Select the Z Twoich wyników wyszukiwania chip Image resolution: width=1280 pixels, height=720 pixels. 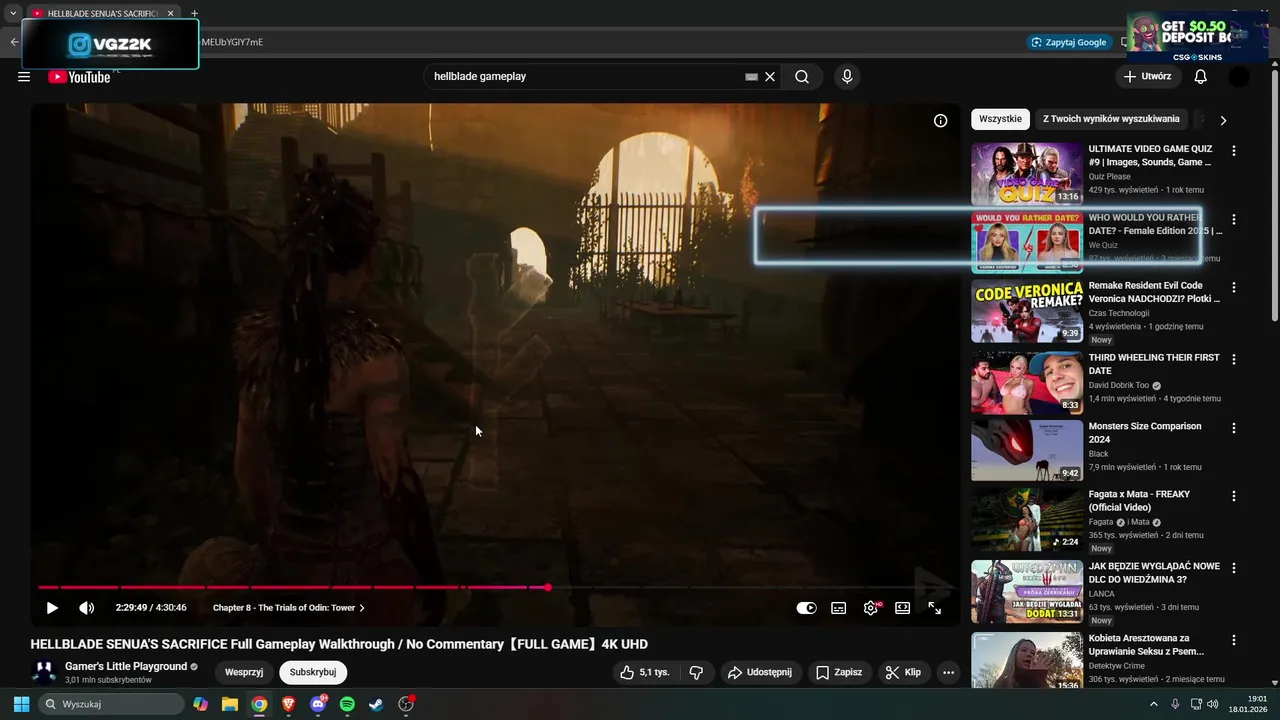[x=1111, y=119]
